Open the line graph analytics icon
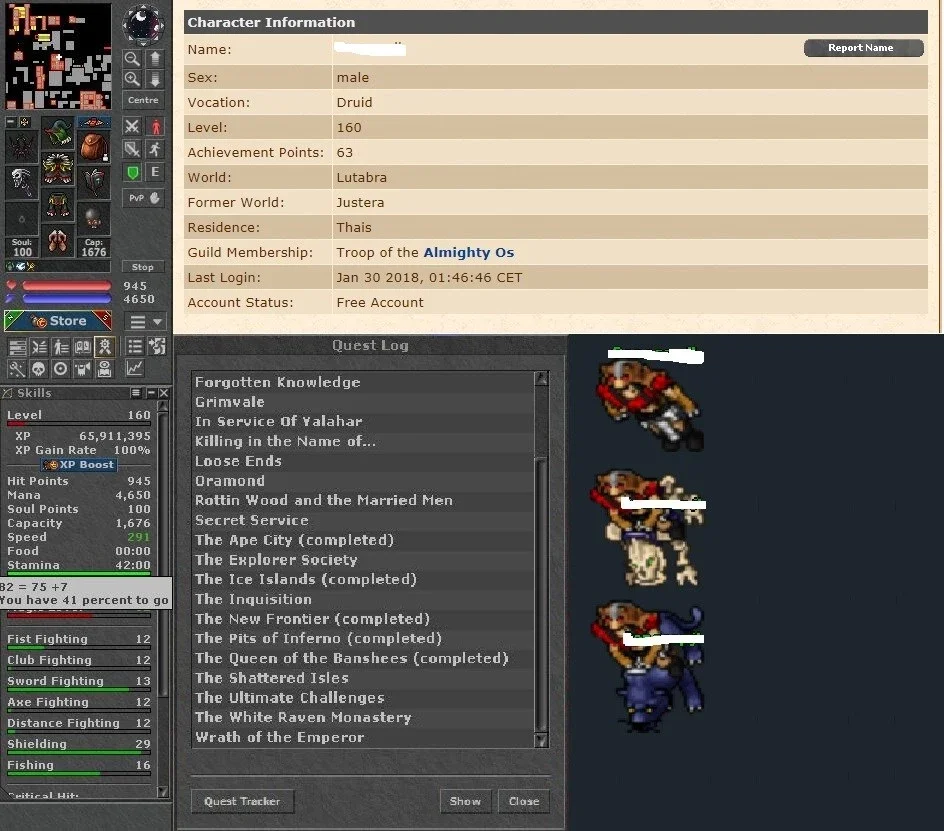944x831 pixels. point(135,368)
